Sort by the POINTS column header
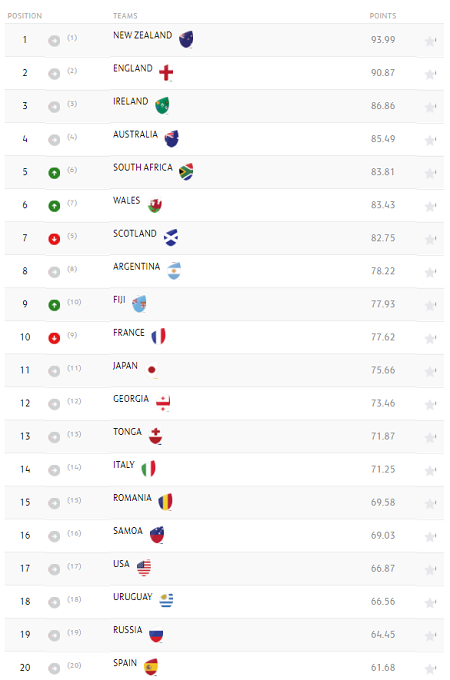The width and height of the screenshot is (450, 680). click(x=383, y=16)
